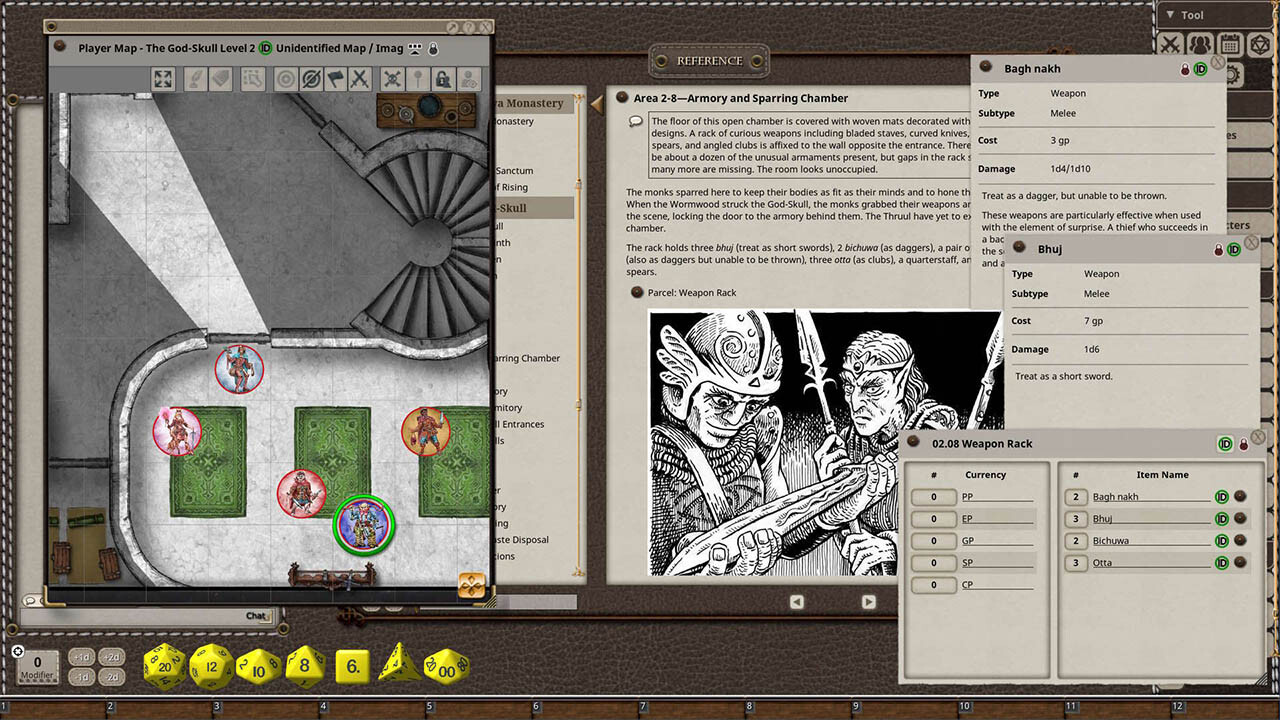Screen dimensions: 1280x720
Task: Expand the Sparring Chamber entry in the sidebar
Action: click(x=525, y=358)
